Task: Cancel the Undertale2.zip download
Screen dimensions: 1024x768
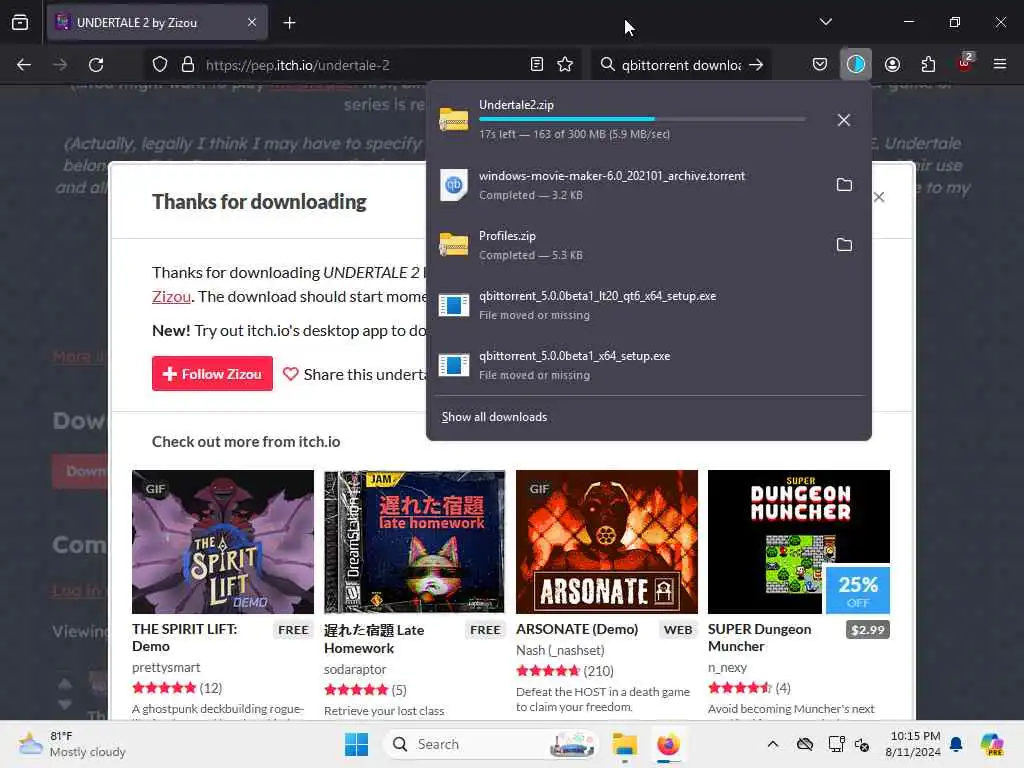Action: point(844,120)
